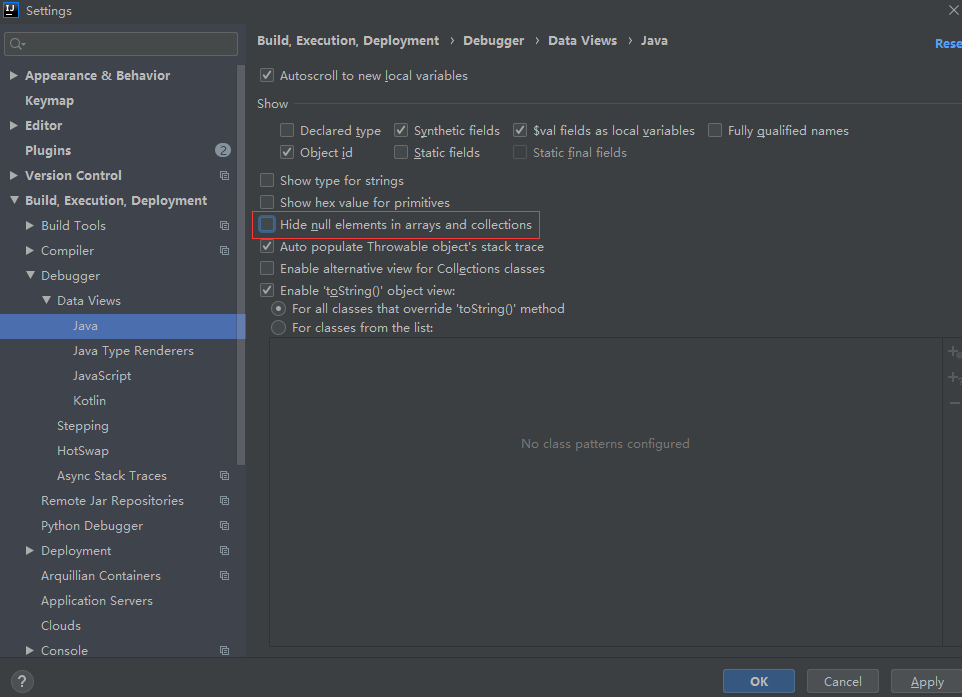Click project-level icon next to Async Stack Traces

[x=225, y=476]
